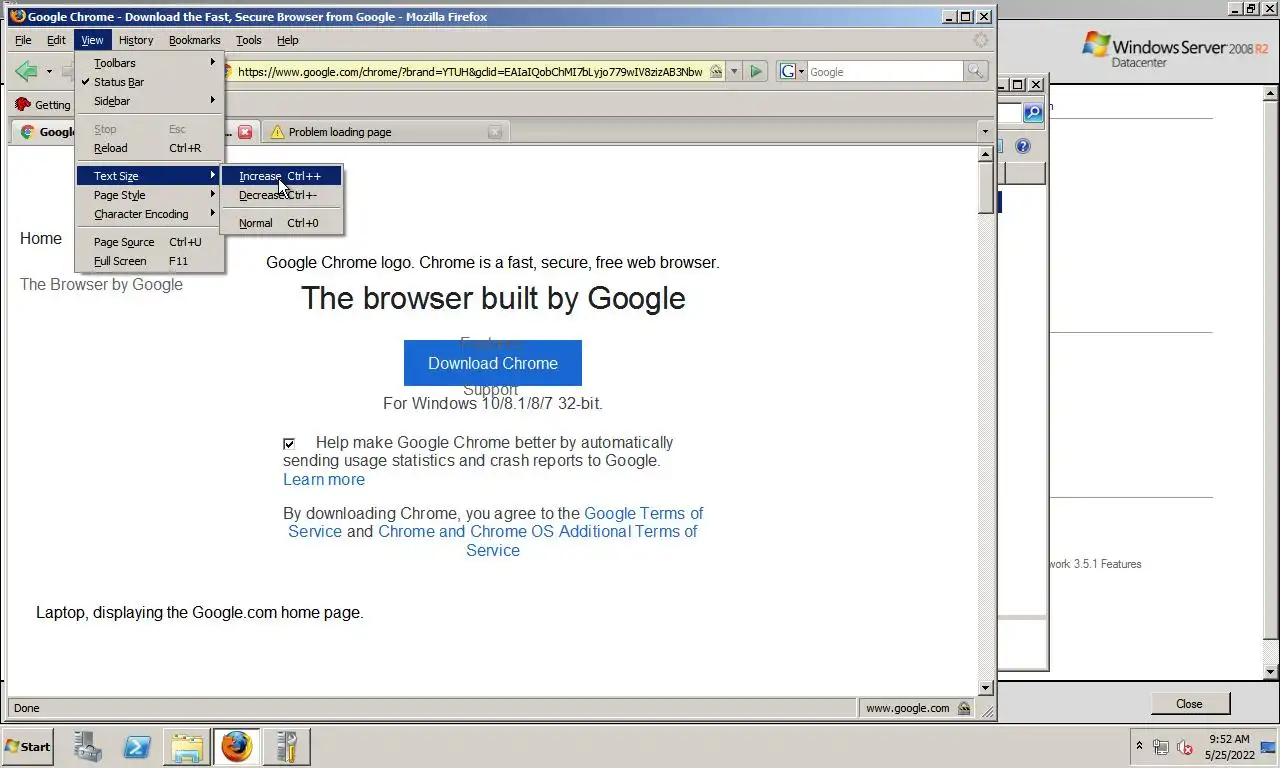Click The Browser by Google text link
This screenshot has height=768, width=1280.
pos(101,284)
